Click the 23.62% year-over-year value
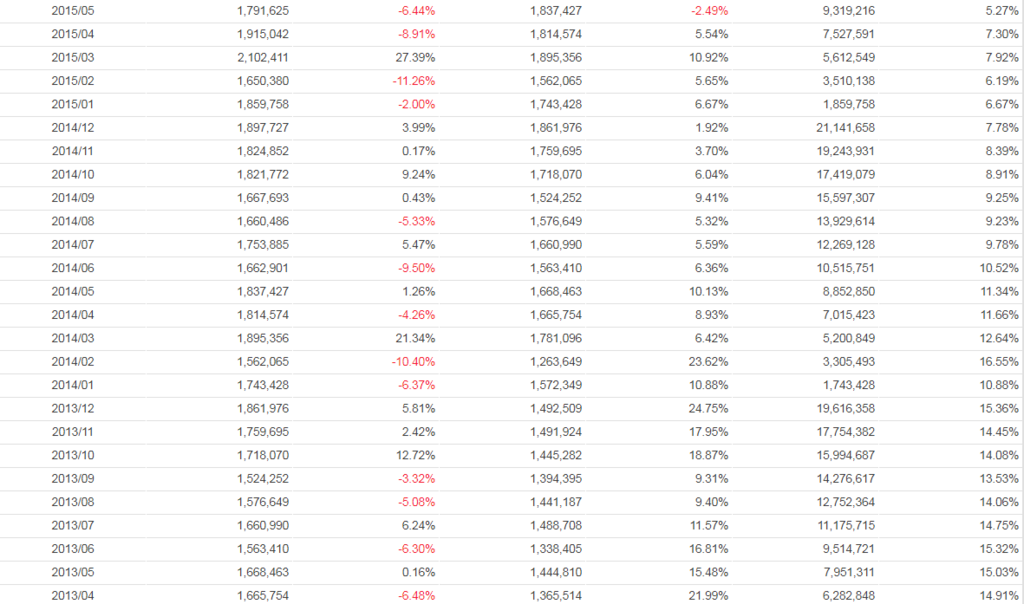 [707, 361]
